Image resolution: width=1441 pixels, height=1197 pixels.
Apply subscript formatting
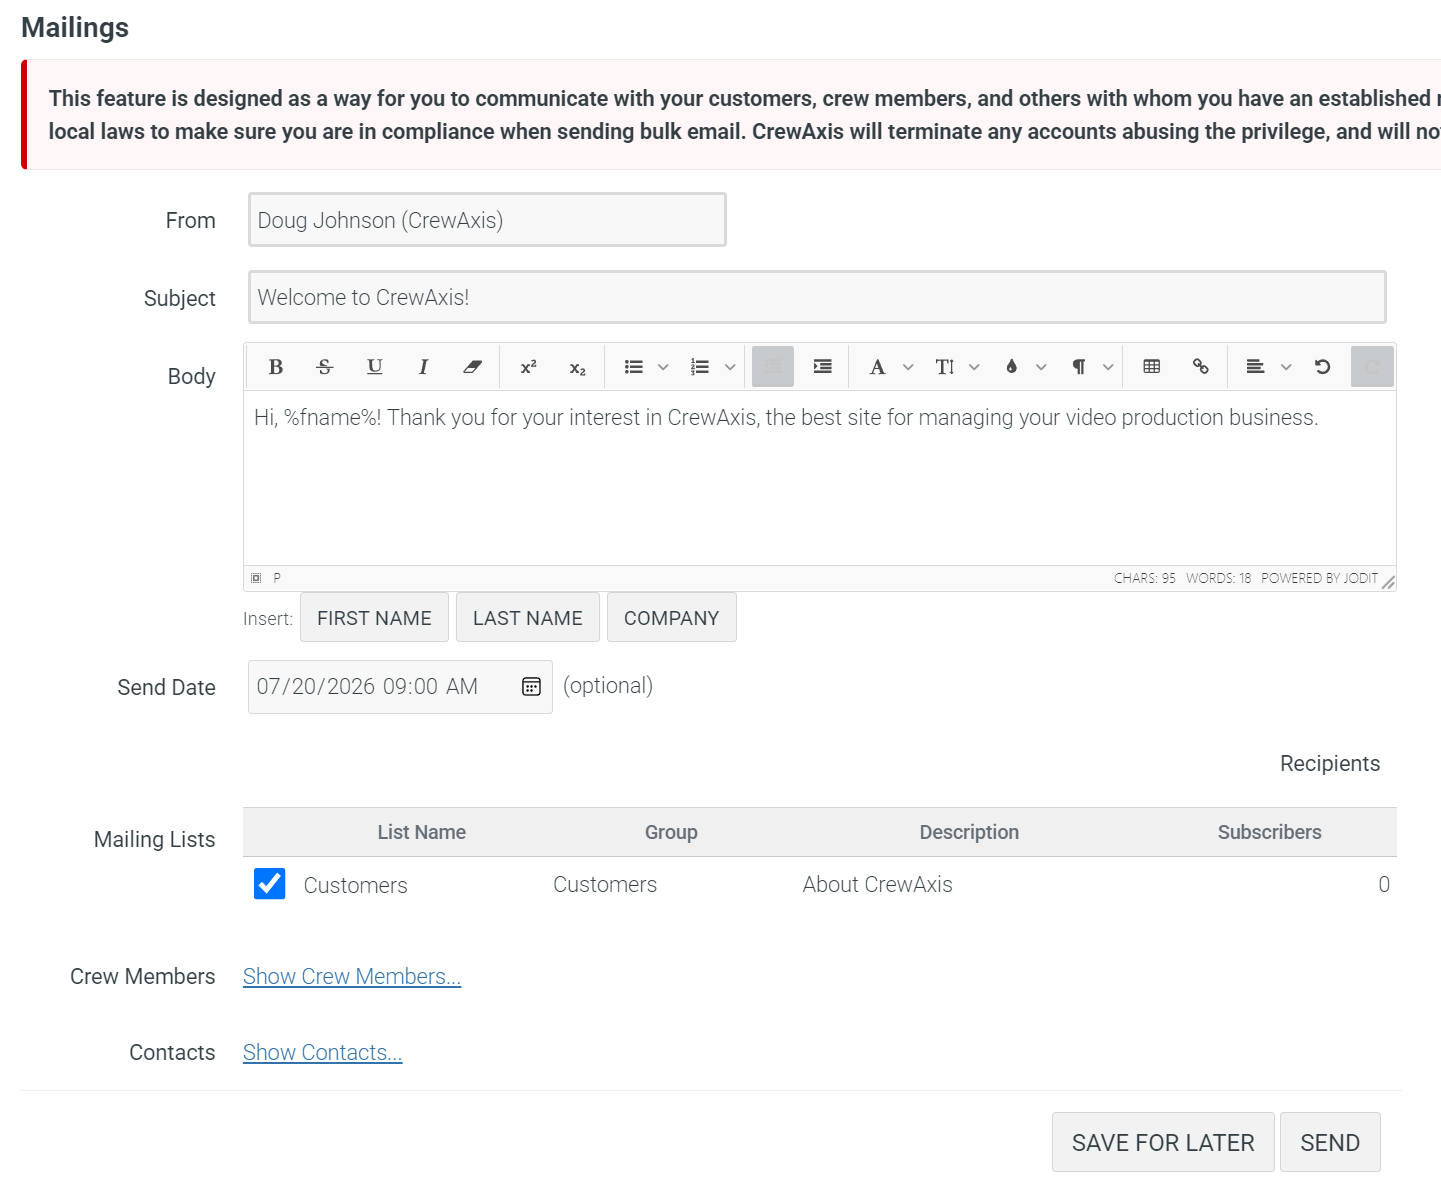[578, 367]
